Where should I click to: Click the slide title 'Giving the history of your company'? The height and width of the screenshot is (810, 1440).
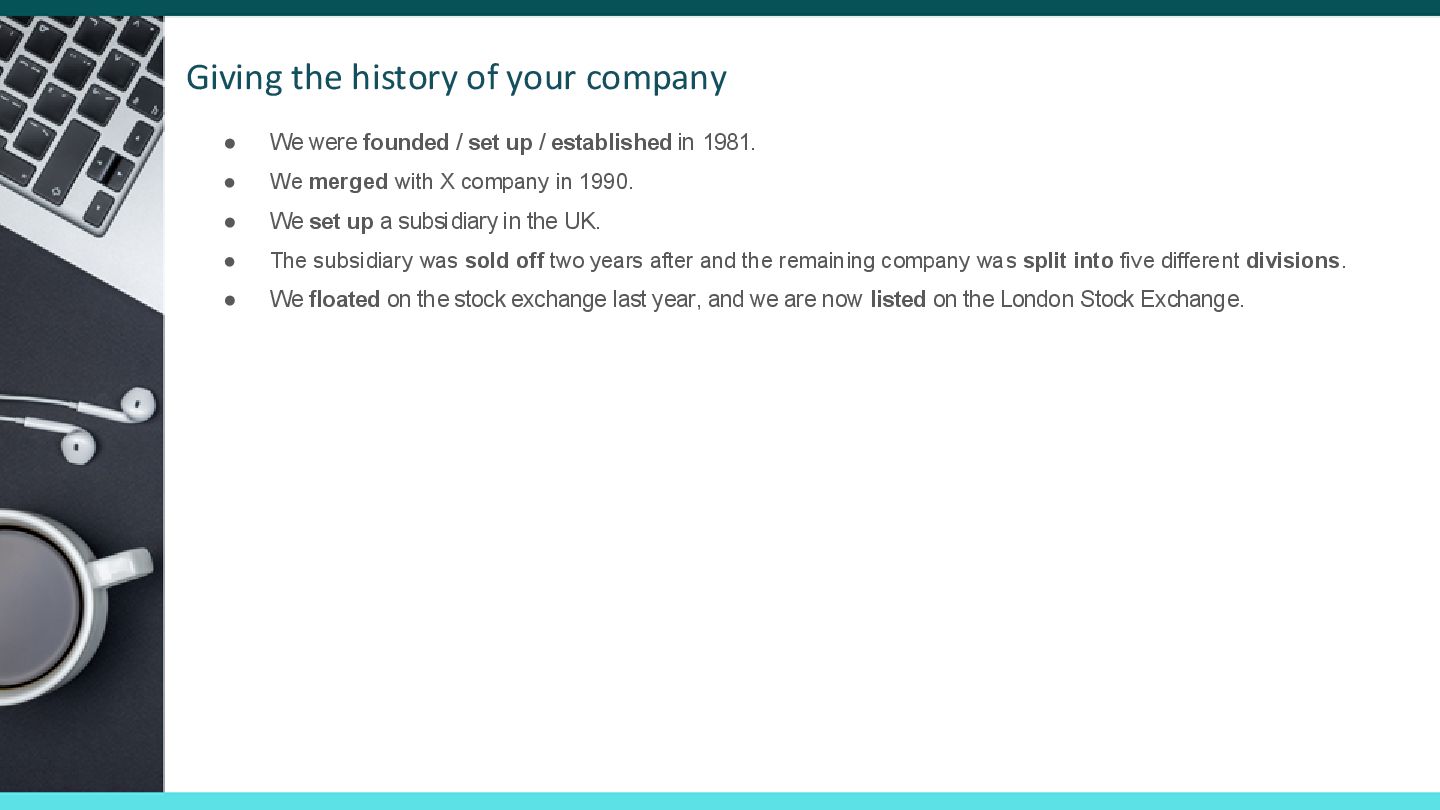click(456, 78)
